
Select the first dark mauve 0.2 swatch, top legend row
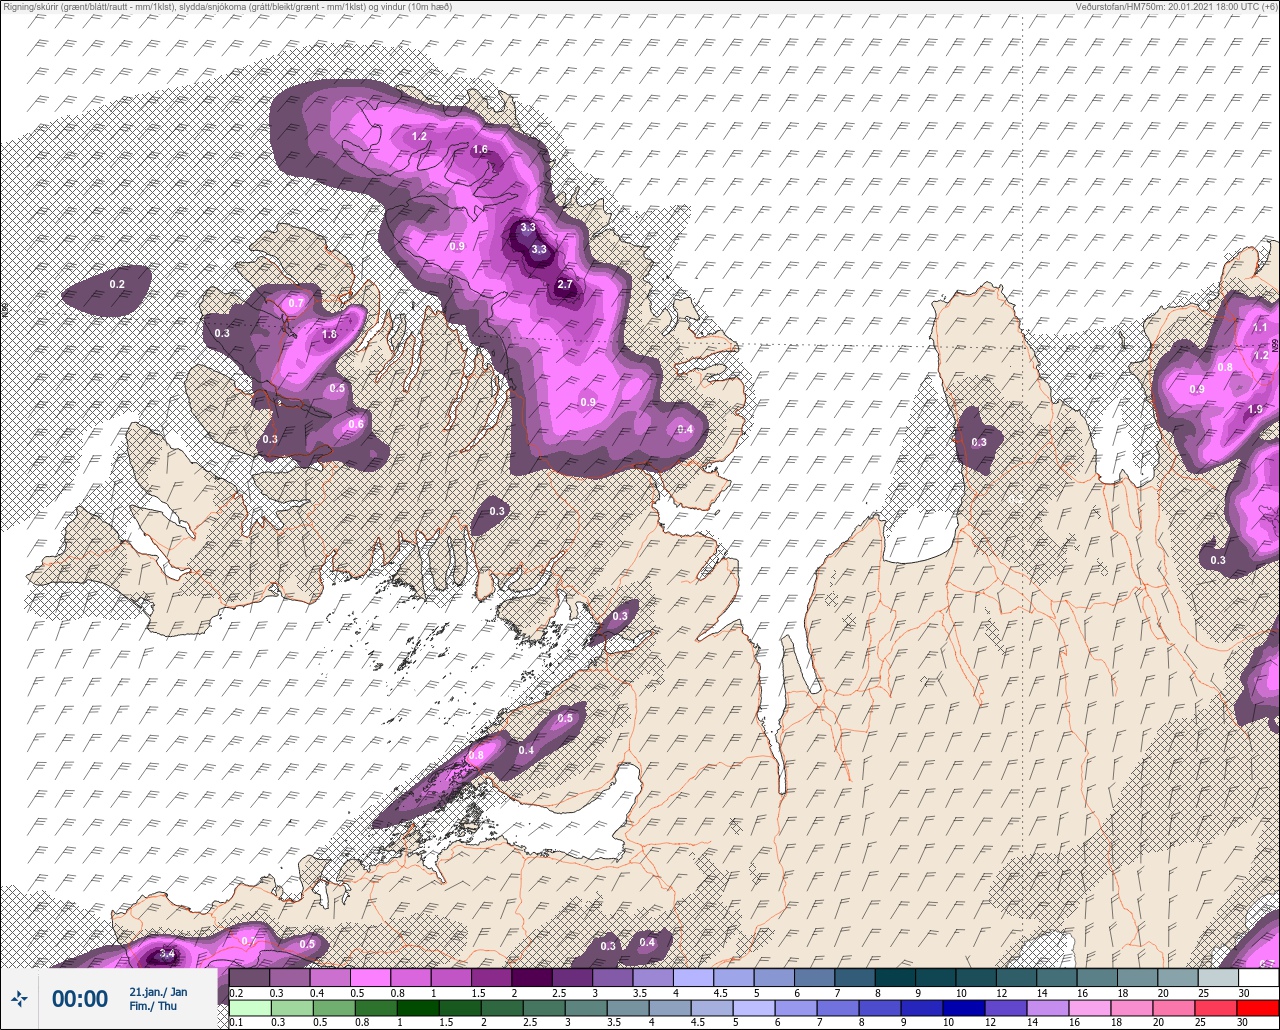tap(249, 977)
